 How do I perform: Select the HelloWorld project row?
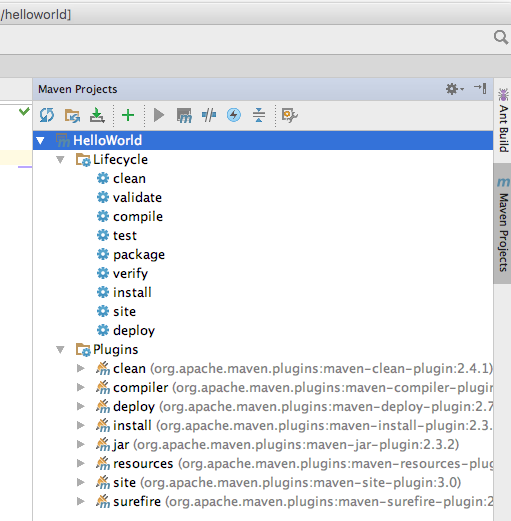(x=263, y=140)
